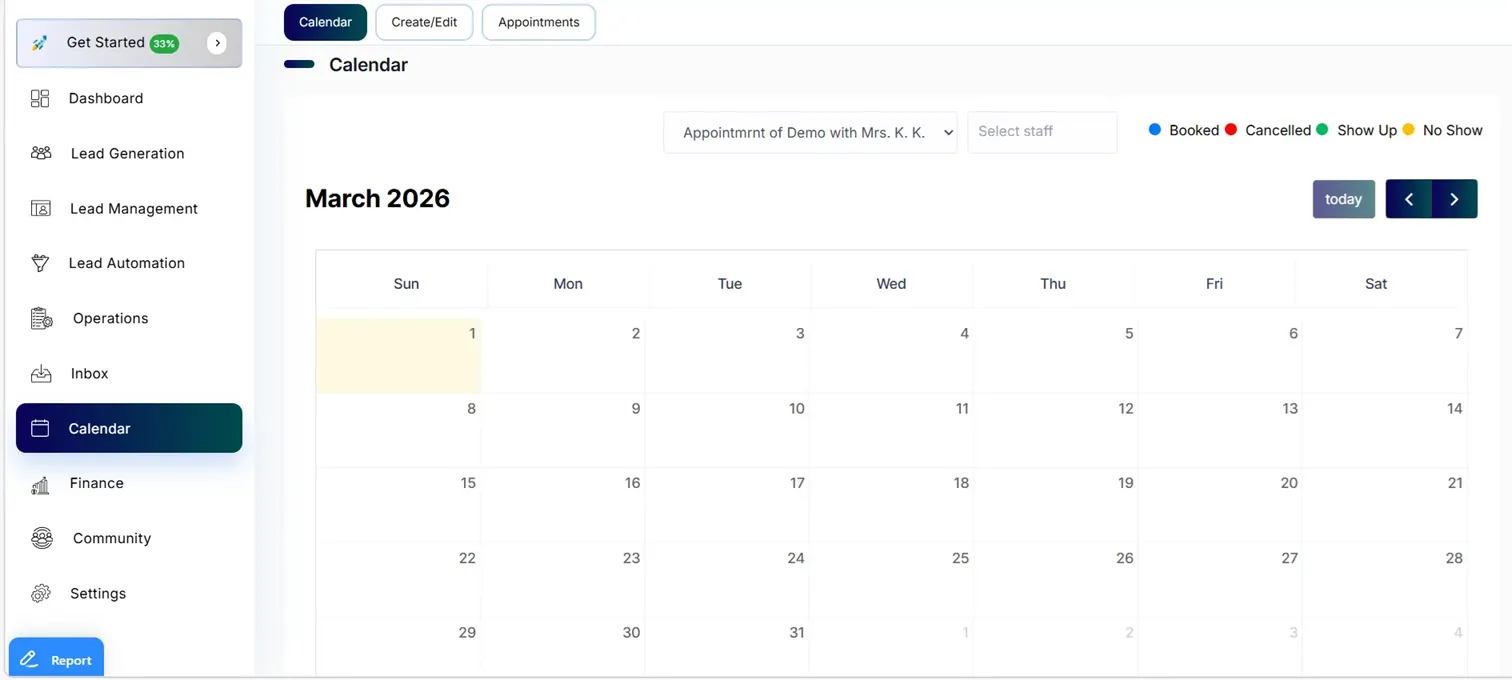Switch to the Create/Edit tab

[424, 22]
